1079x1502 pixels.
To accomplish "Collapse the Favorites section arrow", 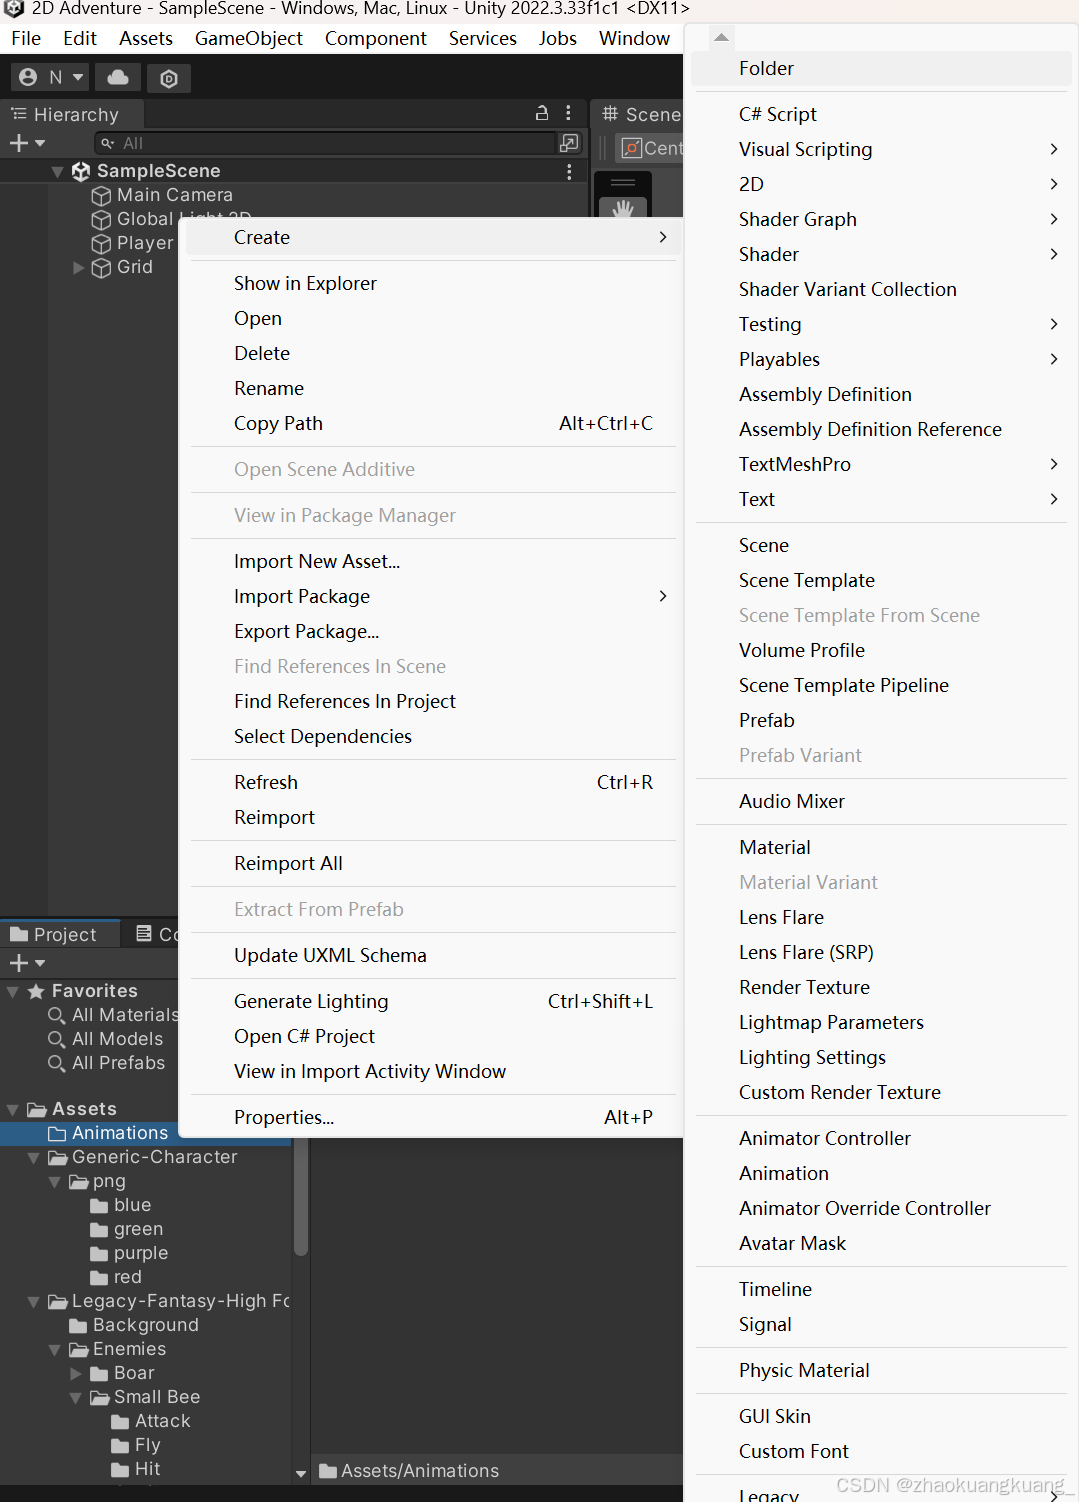I will [x=13, y=992].
